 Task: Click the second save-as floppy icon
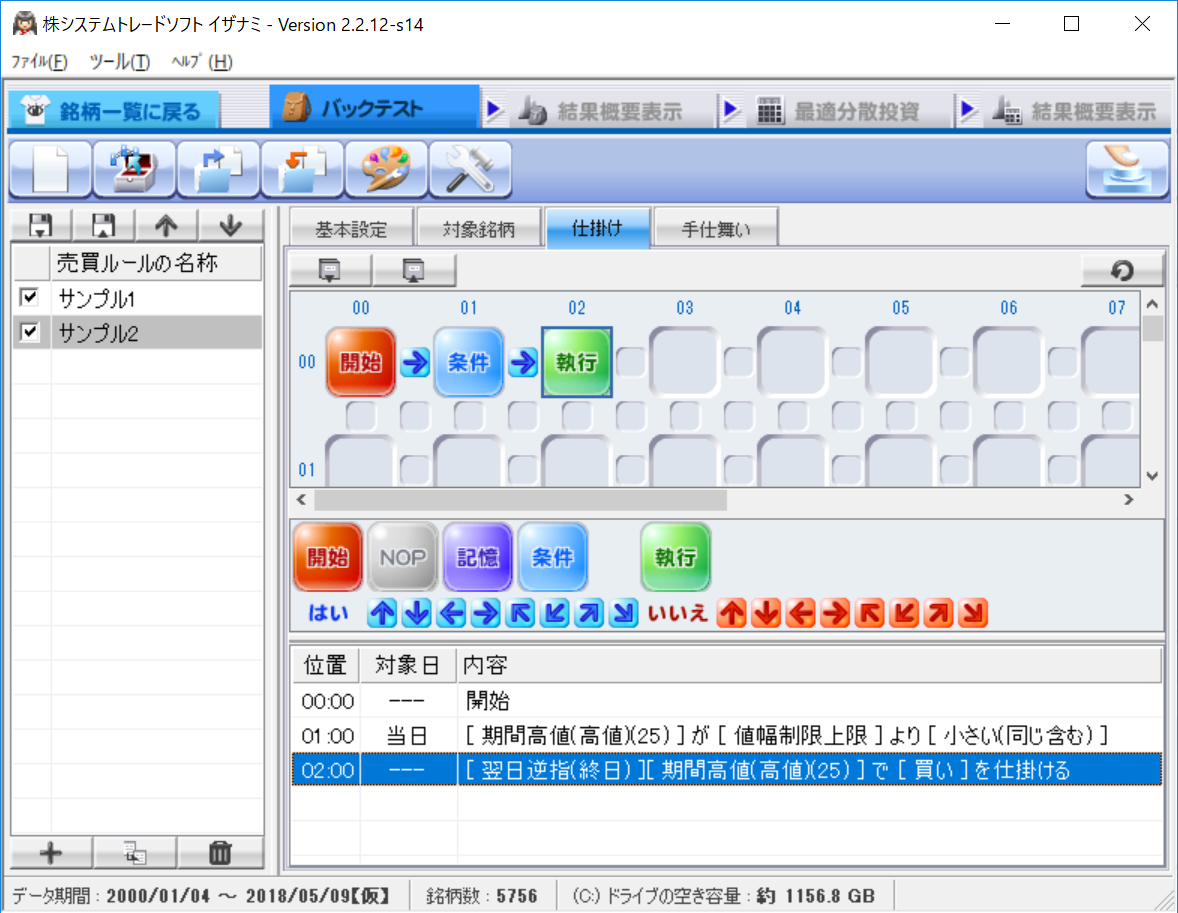click(104, 225)
